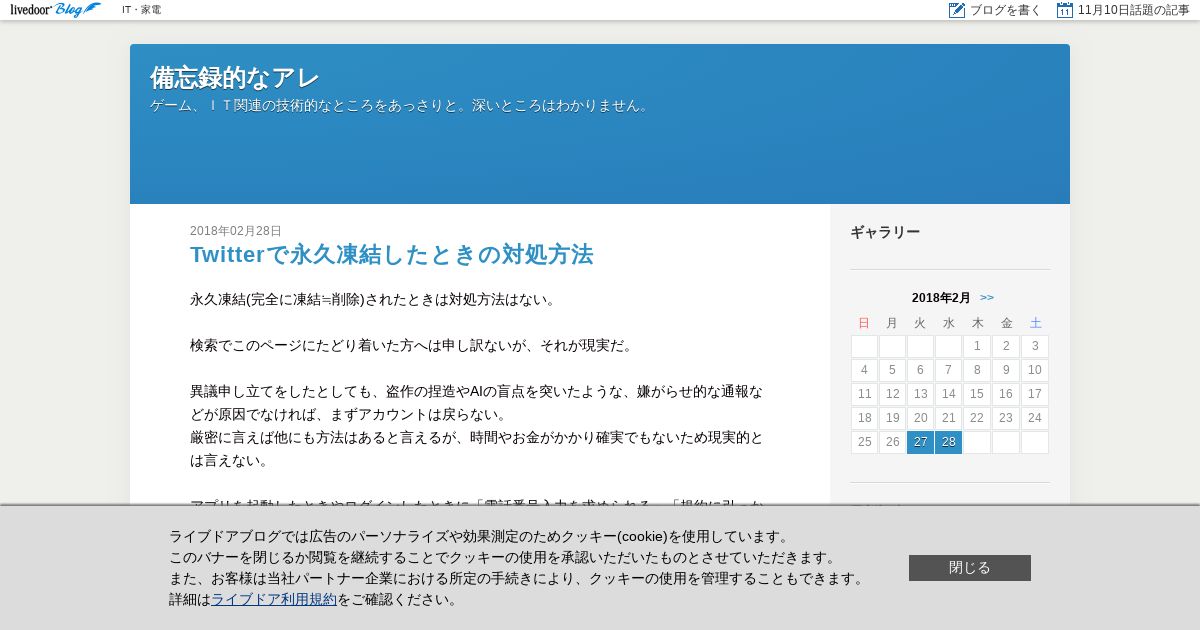Open article Twitterで永久凍結したときの対処方法

(x=392, y=255)
